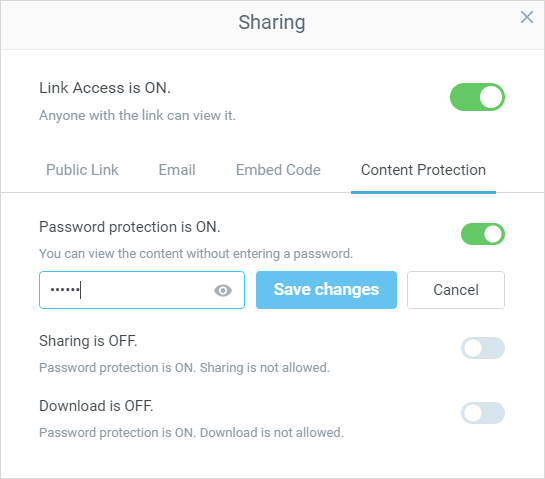
Task: Click the 'Download is not allowed' description
Action: [191, 433]
